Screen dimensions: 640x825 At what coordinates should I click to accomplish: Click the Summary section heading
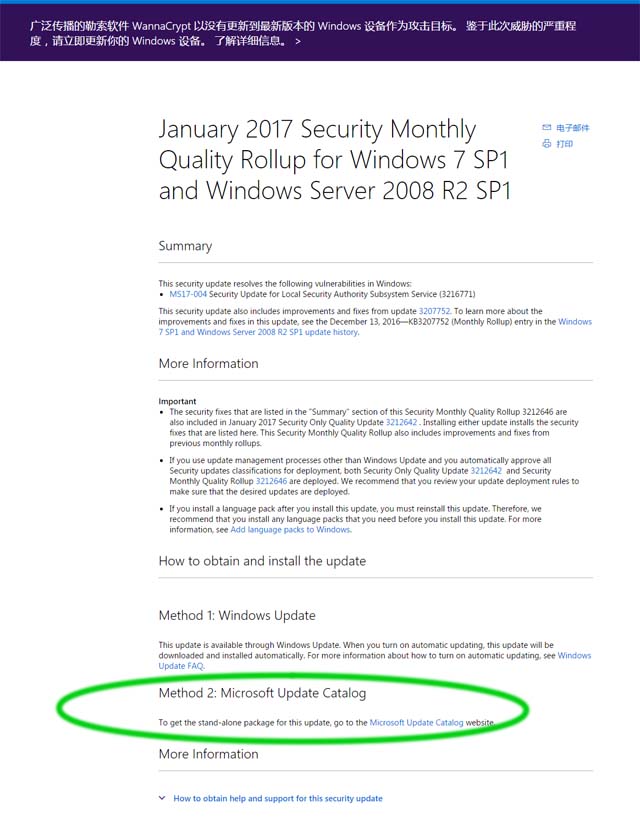point(185,246)
